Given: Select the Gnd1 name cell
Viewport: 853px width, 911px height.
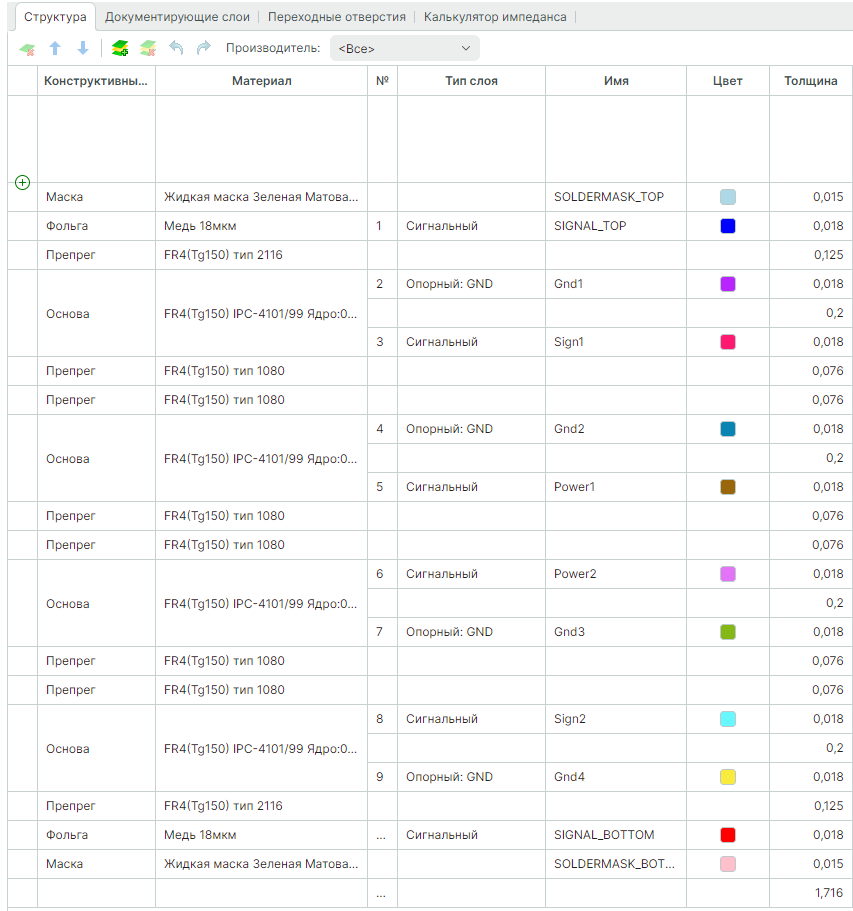Looking at the screenshot, I should click(x=616, y=284).
